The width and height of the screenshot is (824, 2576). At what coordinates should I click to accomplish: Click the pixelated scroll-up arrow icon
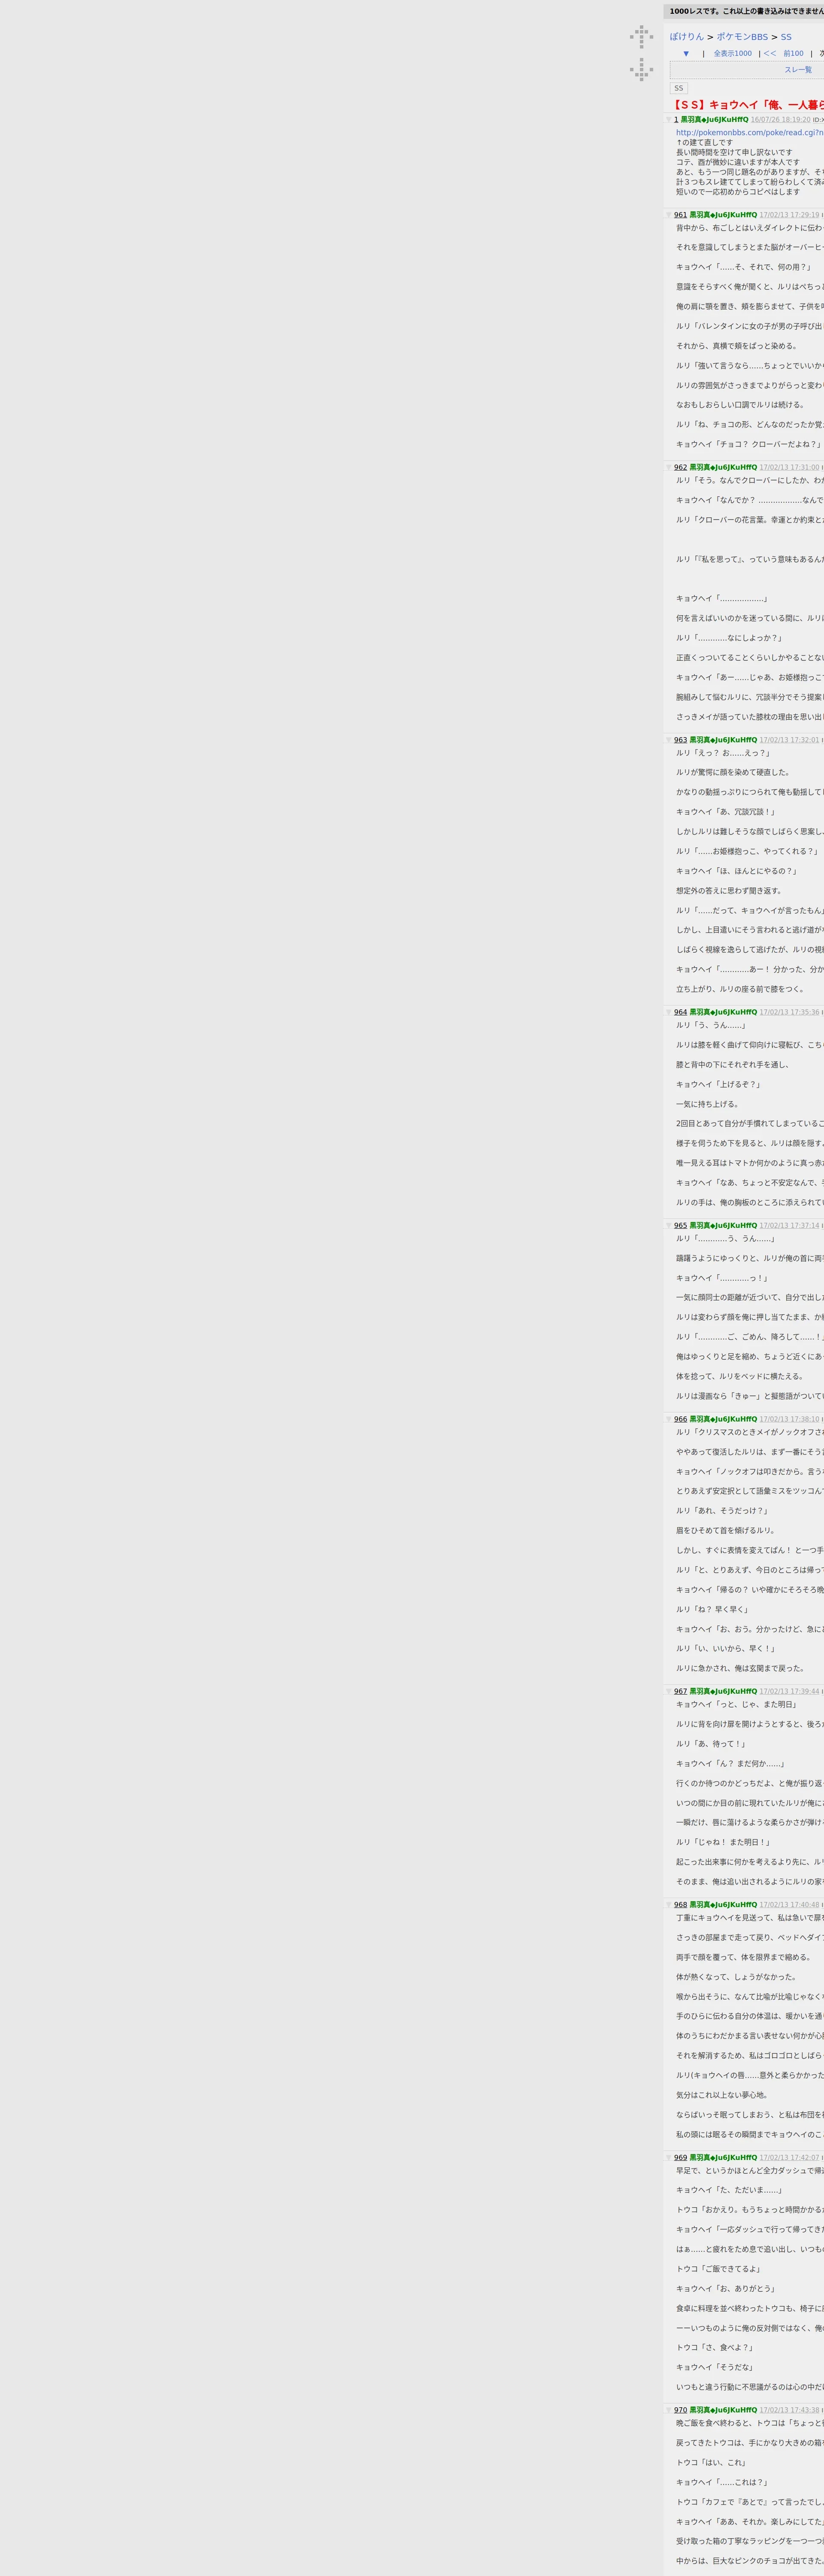pos(641,37)
